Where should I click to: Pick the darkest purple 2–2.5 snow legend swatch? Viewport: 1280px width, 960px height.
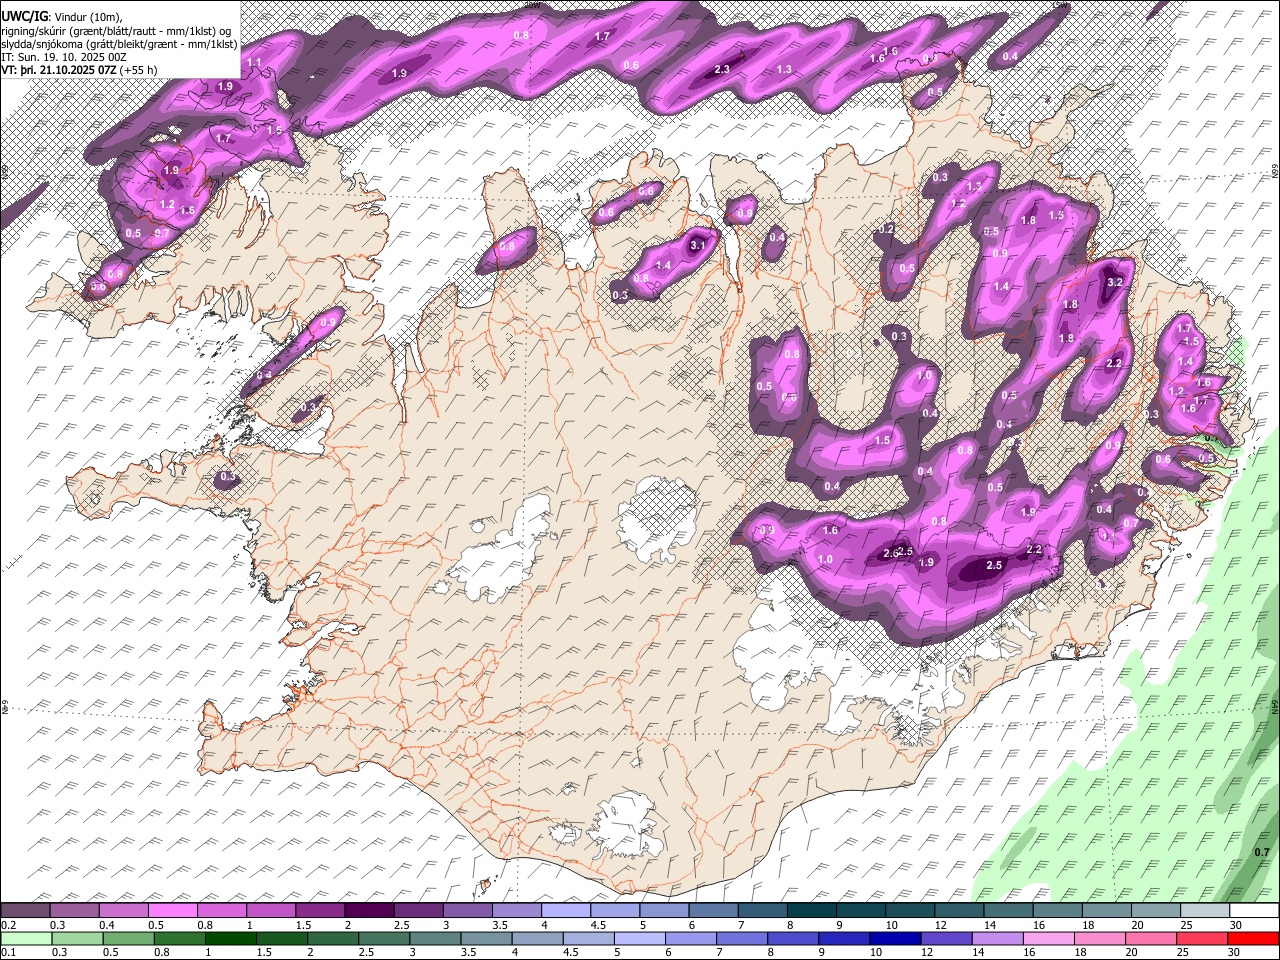click(x=369, y=911)
